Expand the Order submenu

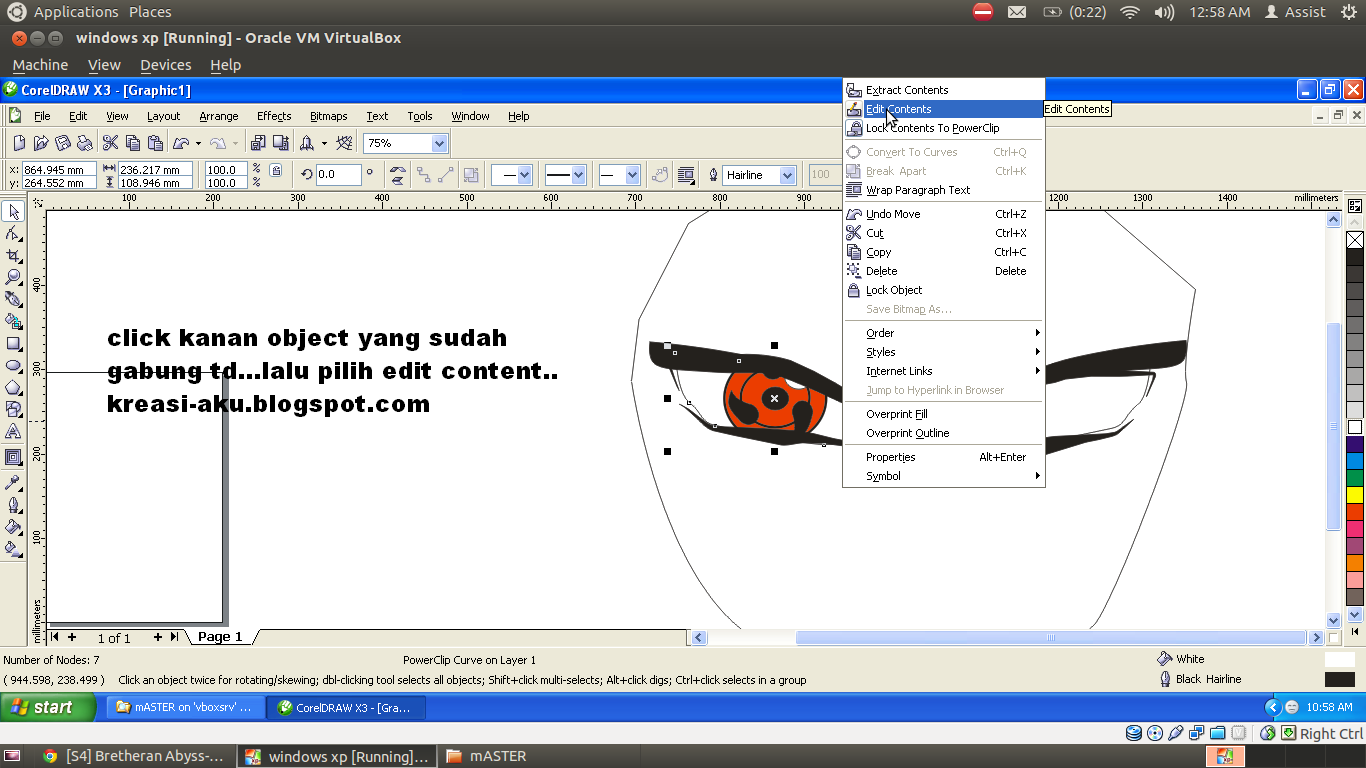pos(943,333)
